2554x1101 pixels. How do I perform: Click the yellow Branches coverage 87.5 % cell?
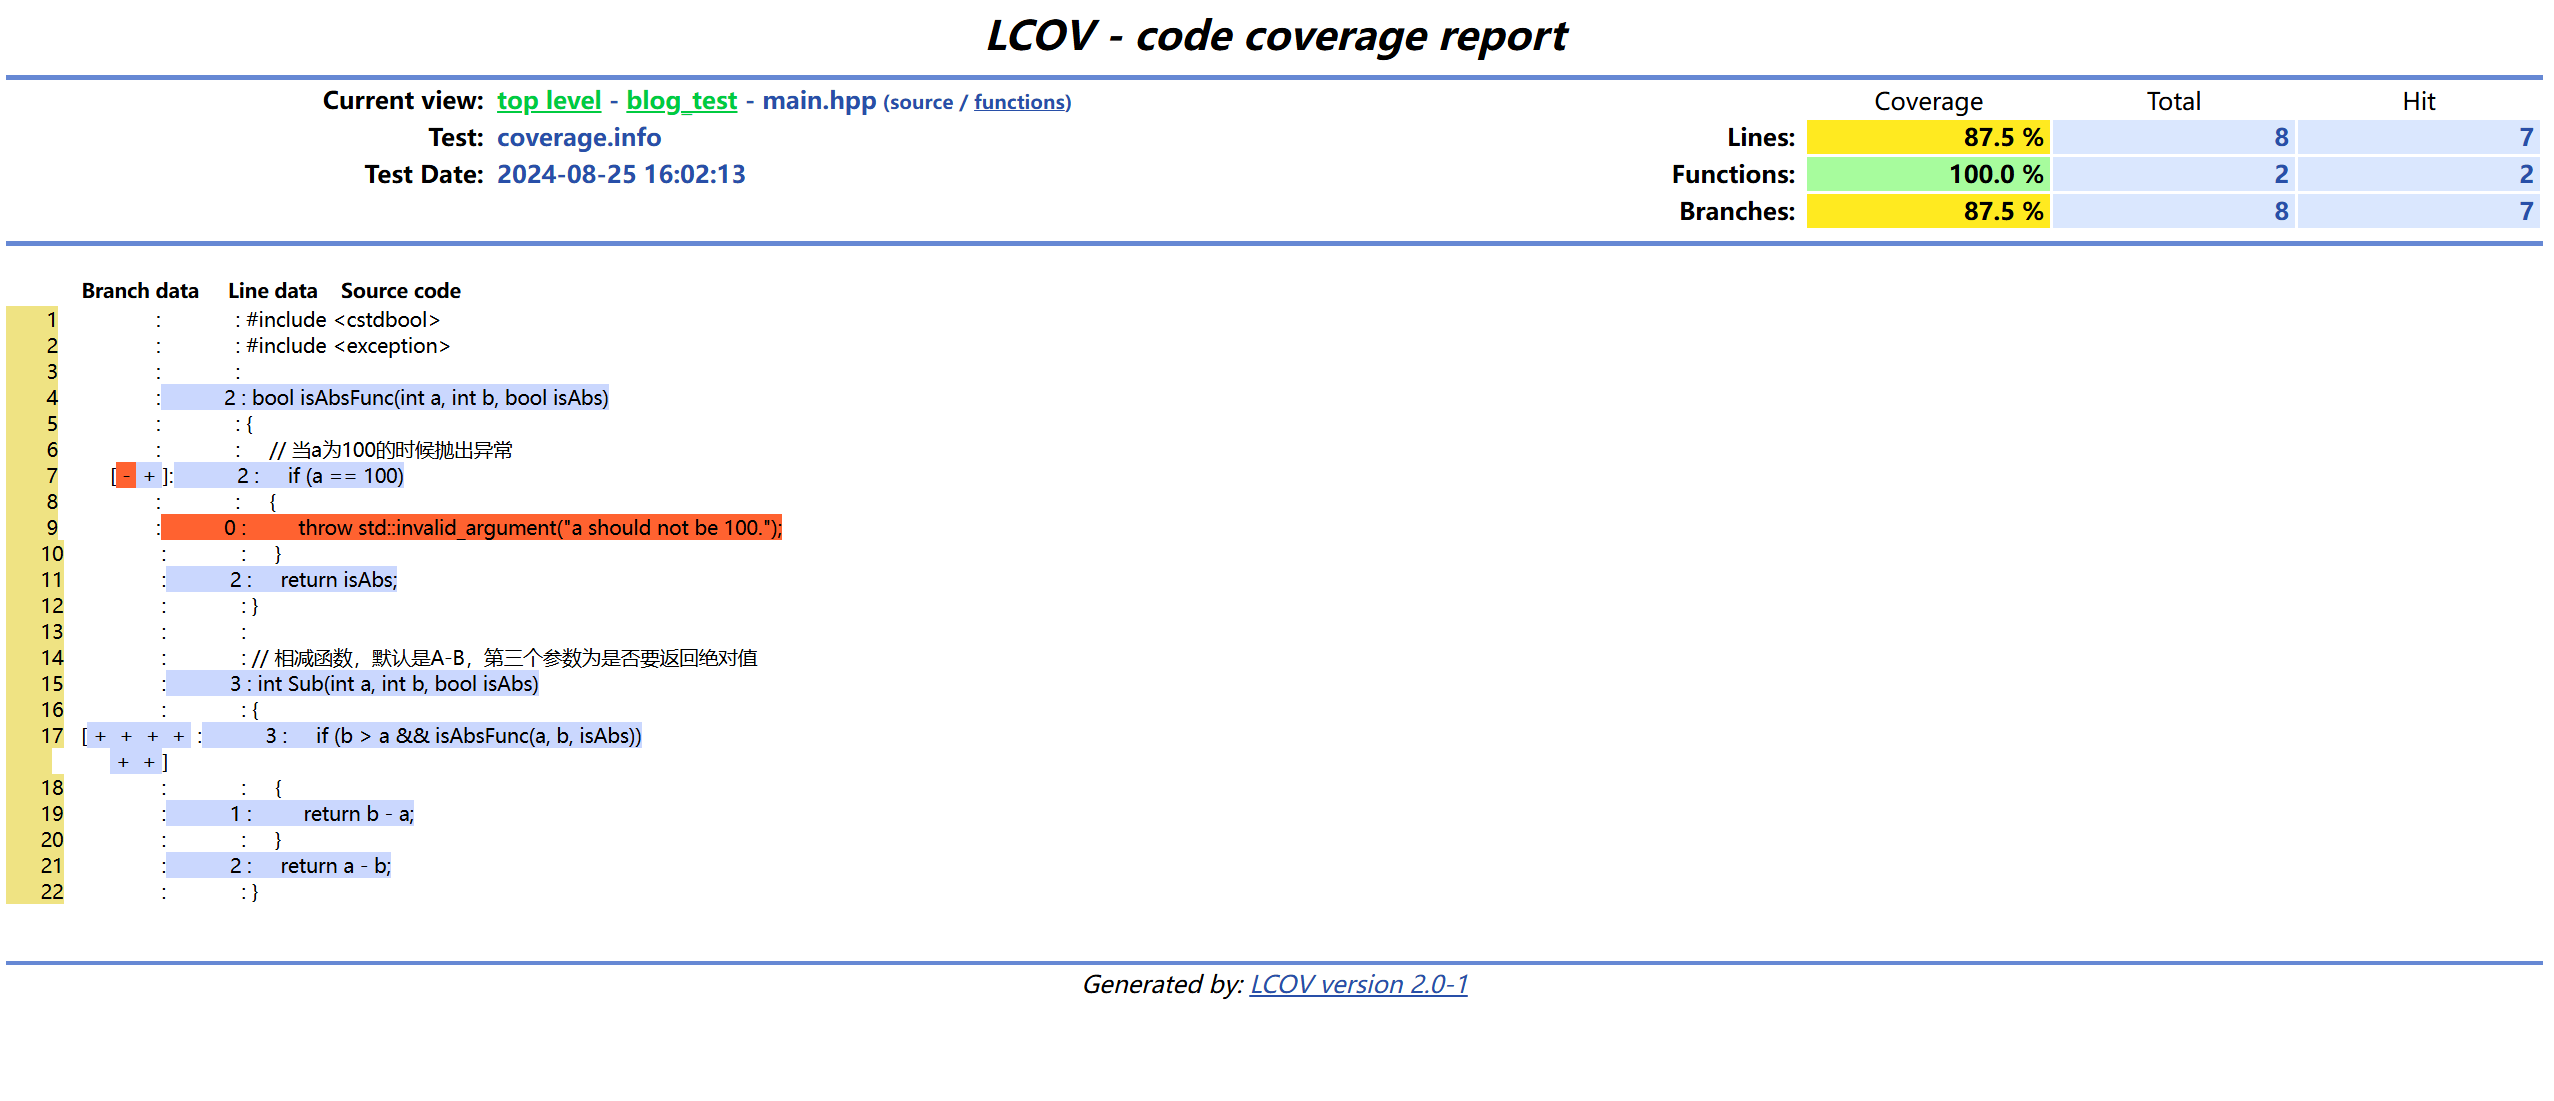1927,211
